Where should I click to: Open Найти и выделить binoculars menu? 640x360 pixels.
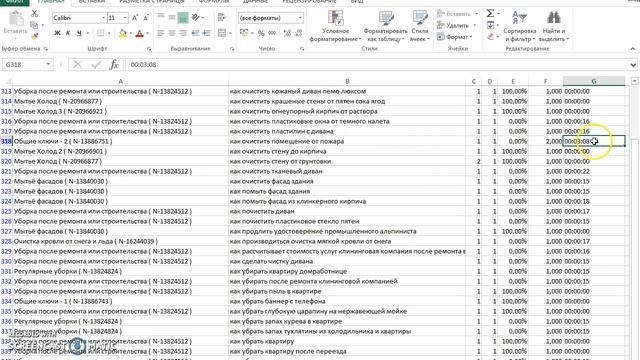[x=553, y=26]
